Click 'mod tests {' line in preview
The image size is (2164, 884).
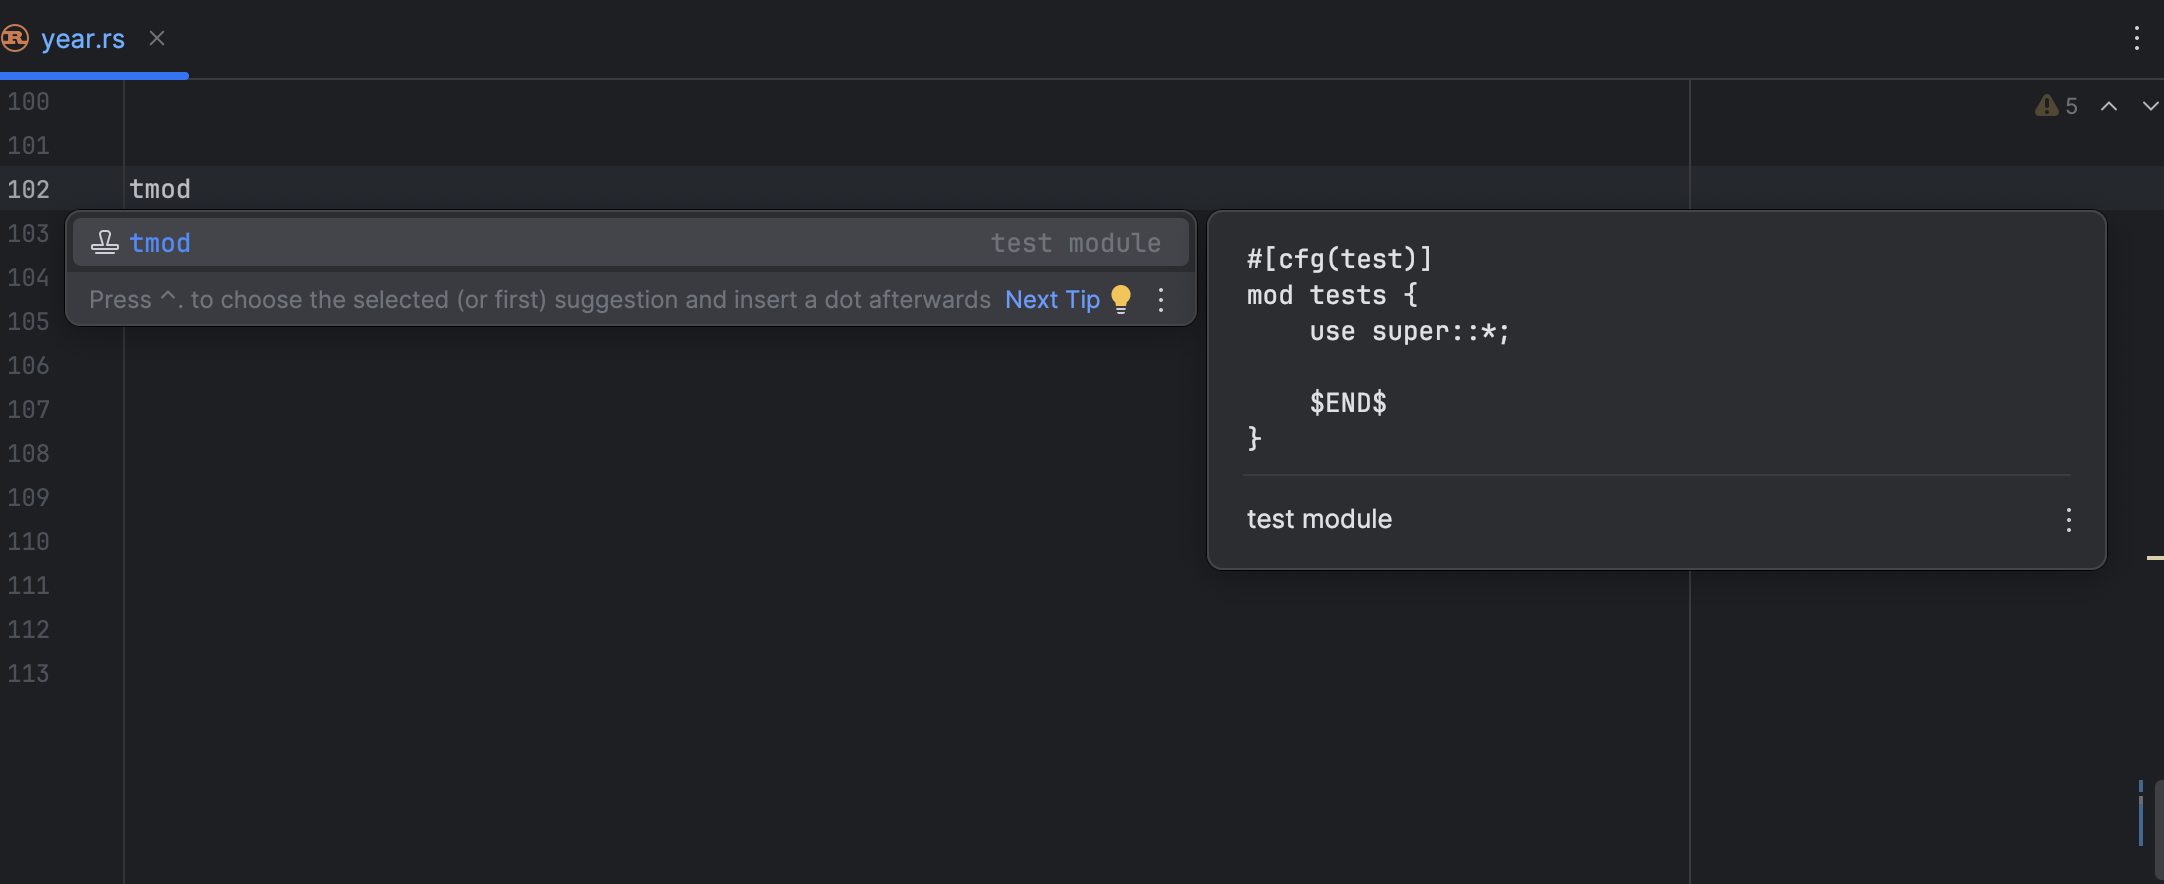1332,295
